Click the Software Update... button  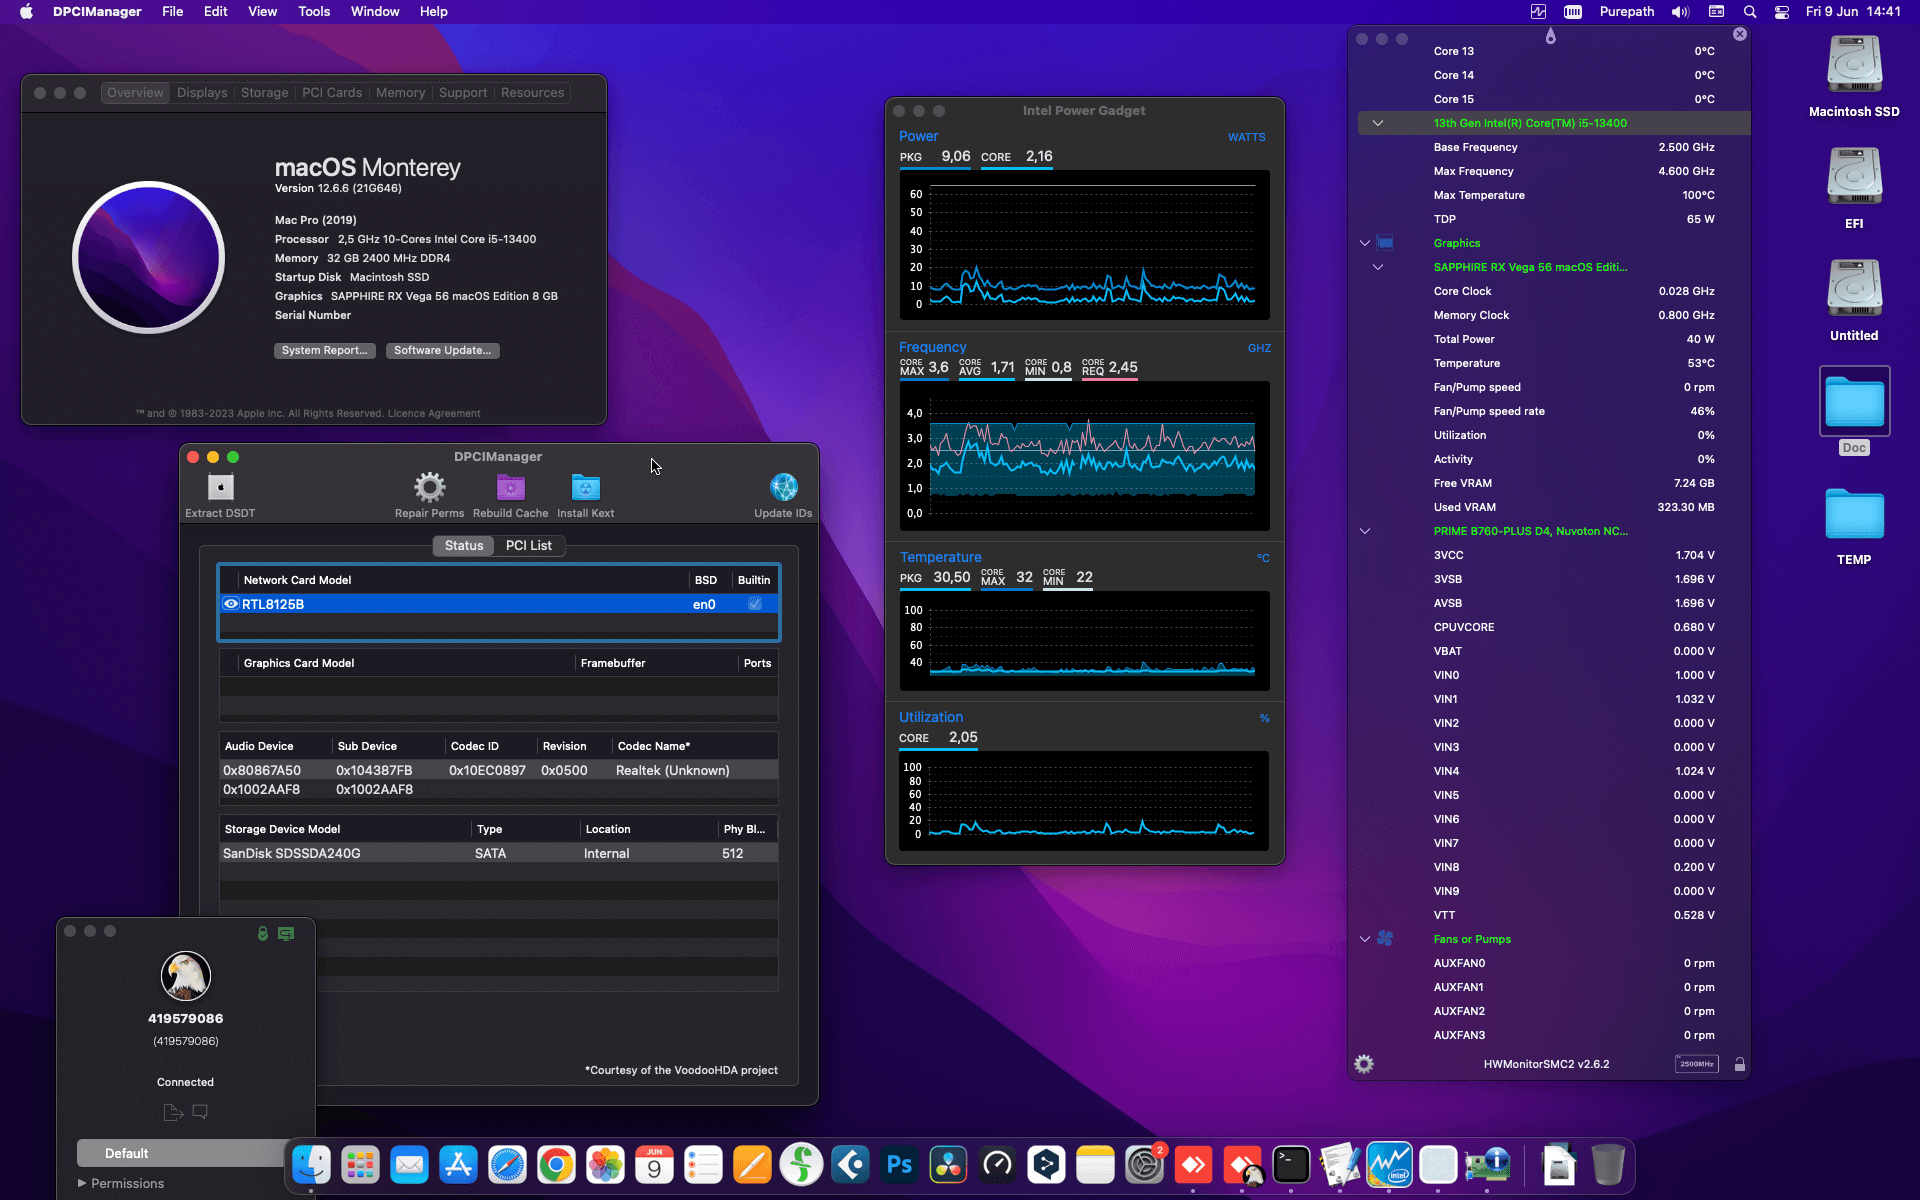pos(442,350)
